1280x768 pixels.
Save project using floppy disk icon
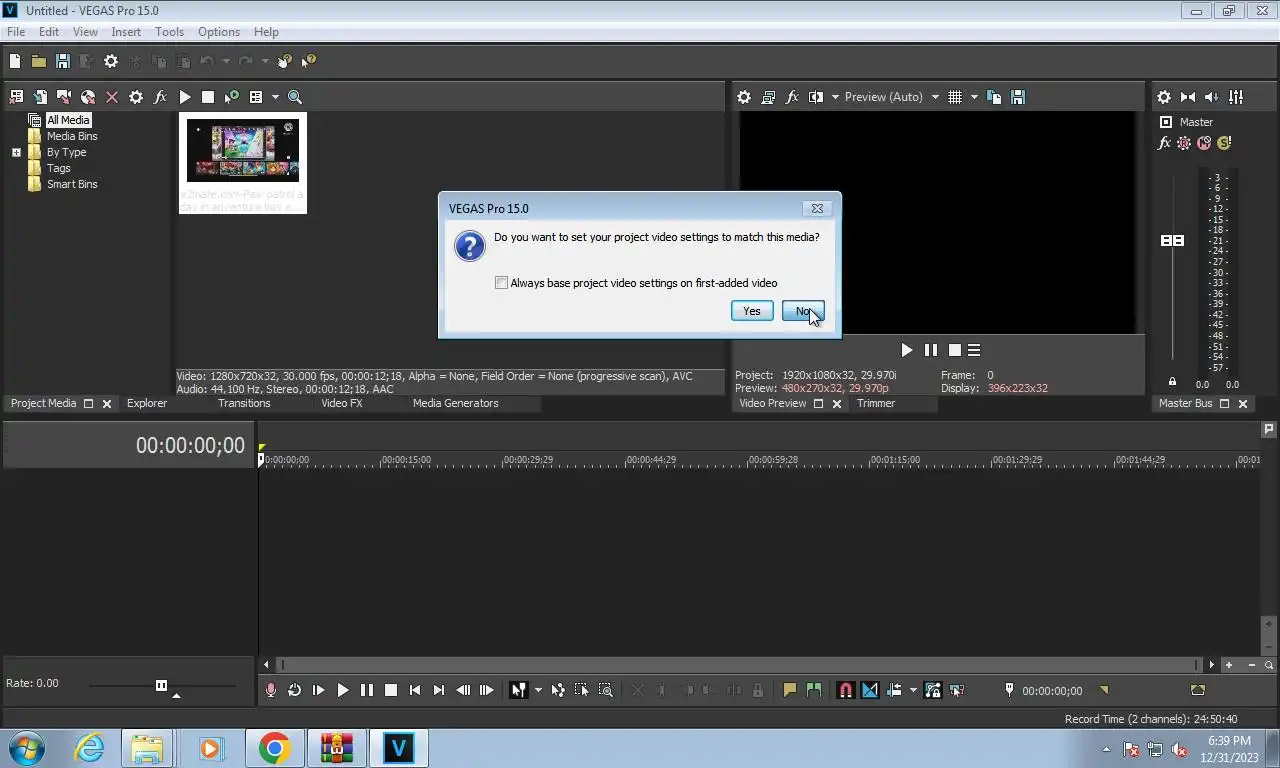(x=63, y=61)
